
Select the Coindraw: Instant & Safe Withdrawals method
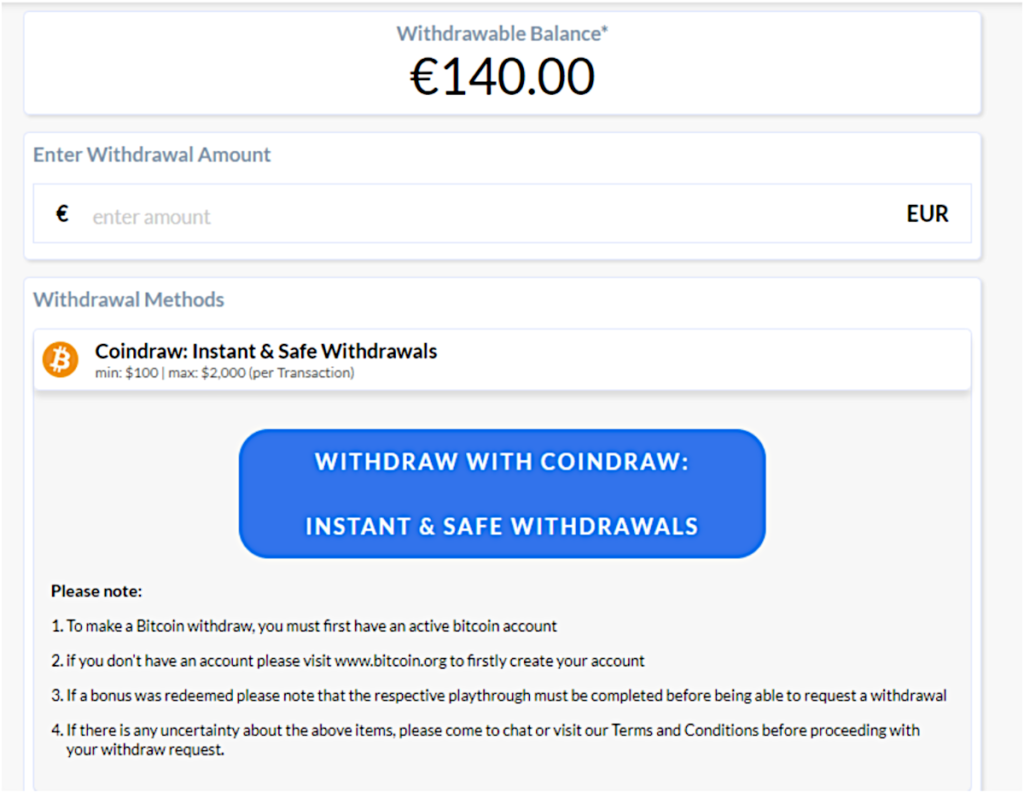tap(266, 351)
